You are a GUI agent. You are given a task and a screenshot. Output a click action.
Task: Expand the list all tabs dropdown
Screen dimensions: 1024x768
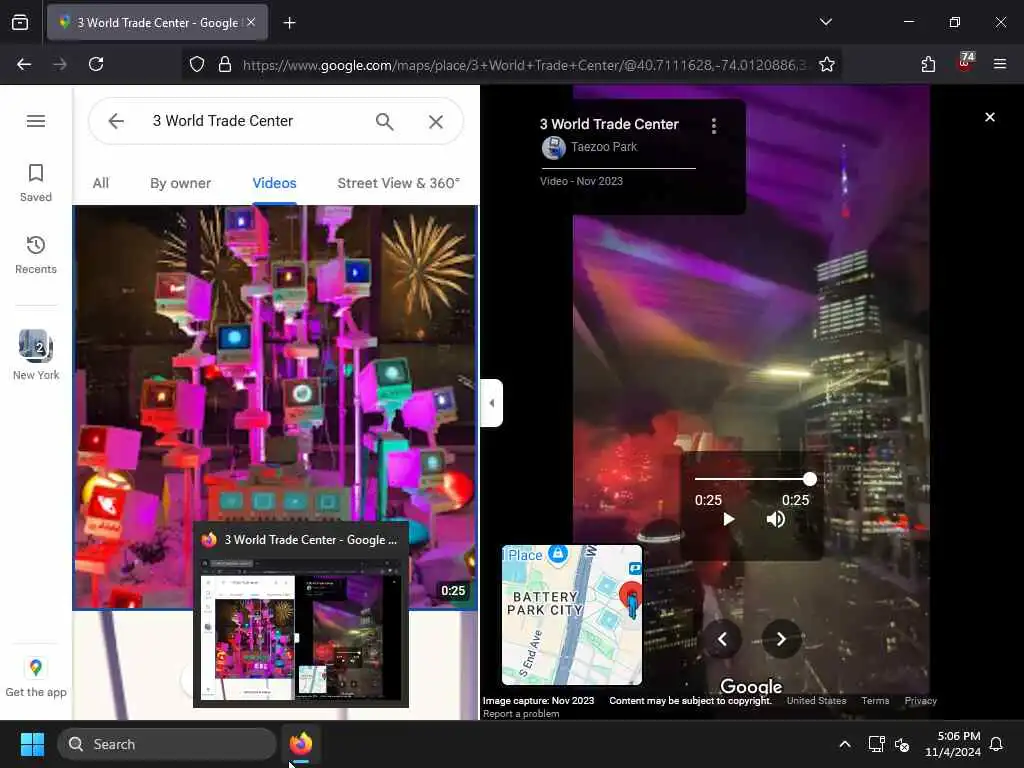[825, 22]
